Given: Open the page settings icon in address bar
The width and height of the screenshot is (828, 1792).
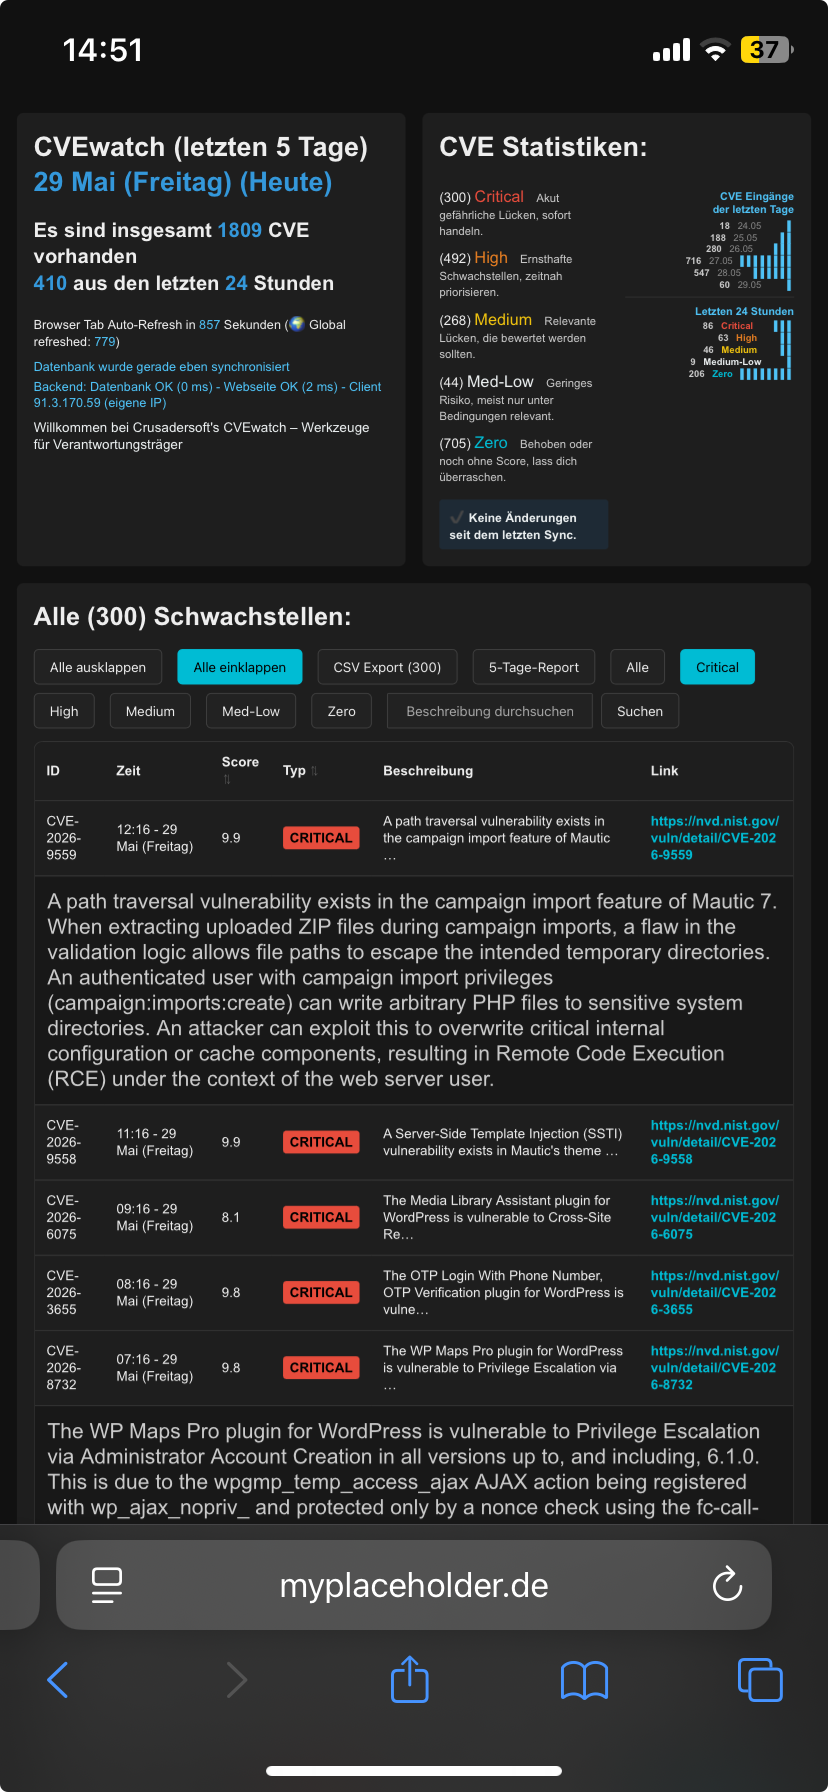Looking at the screenshot, I should coord(107,1585).
